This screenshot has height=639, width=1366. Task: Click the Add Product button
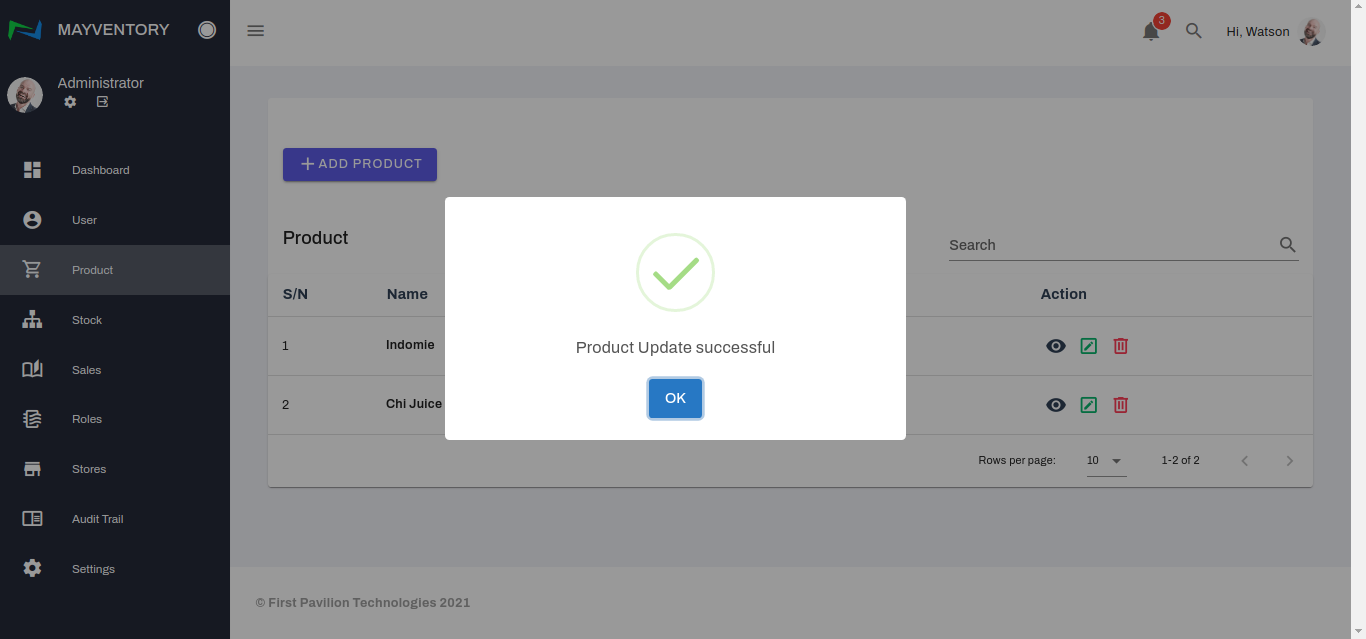click(x=360, y=164)
